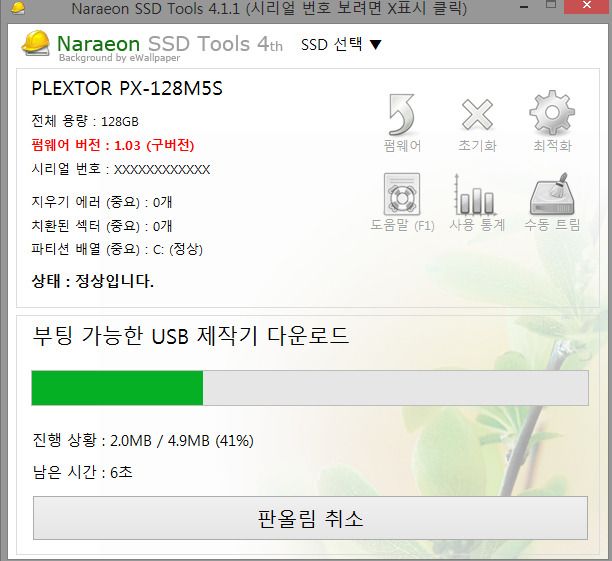
Task: Cancel download with 판올림 취소 button
Action: click(x=310, y=518)
